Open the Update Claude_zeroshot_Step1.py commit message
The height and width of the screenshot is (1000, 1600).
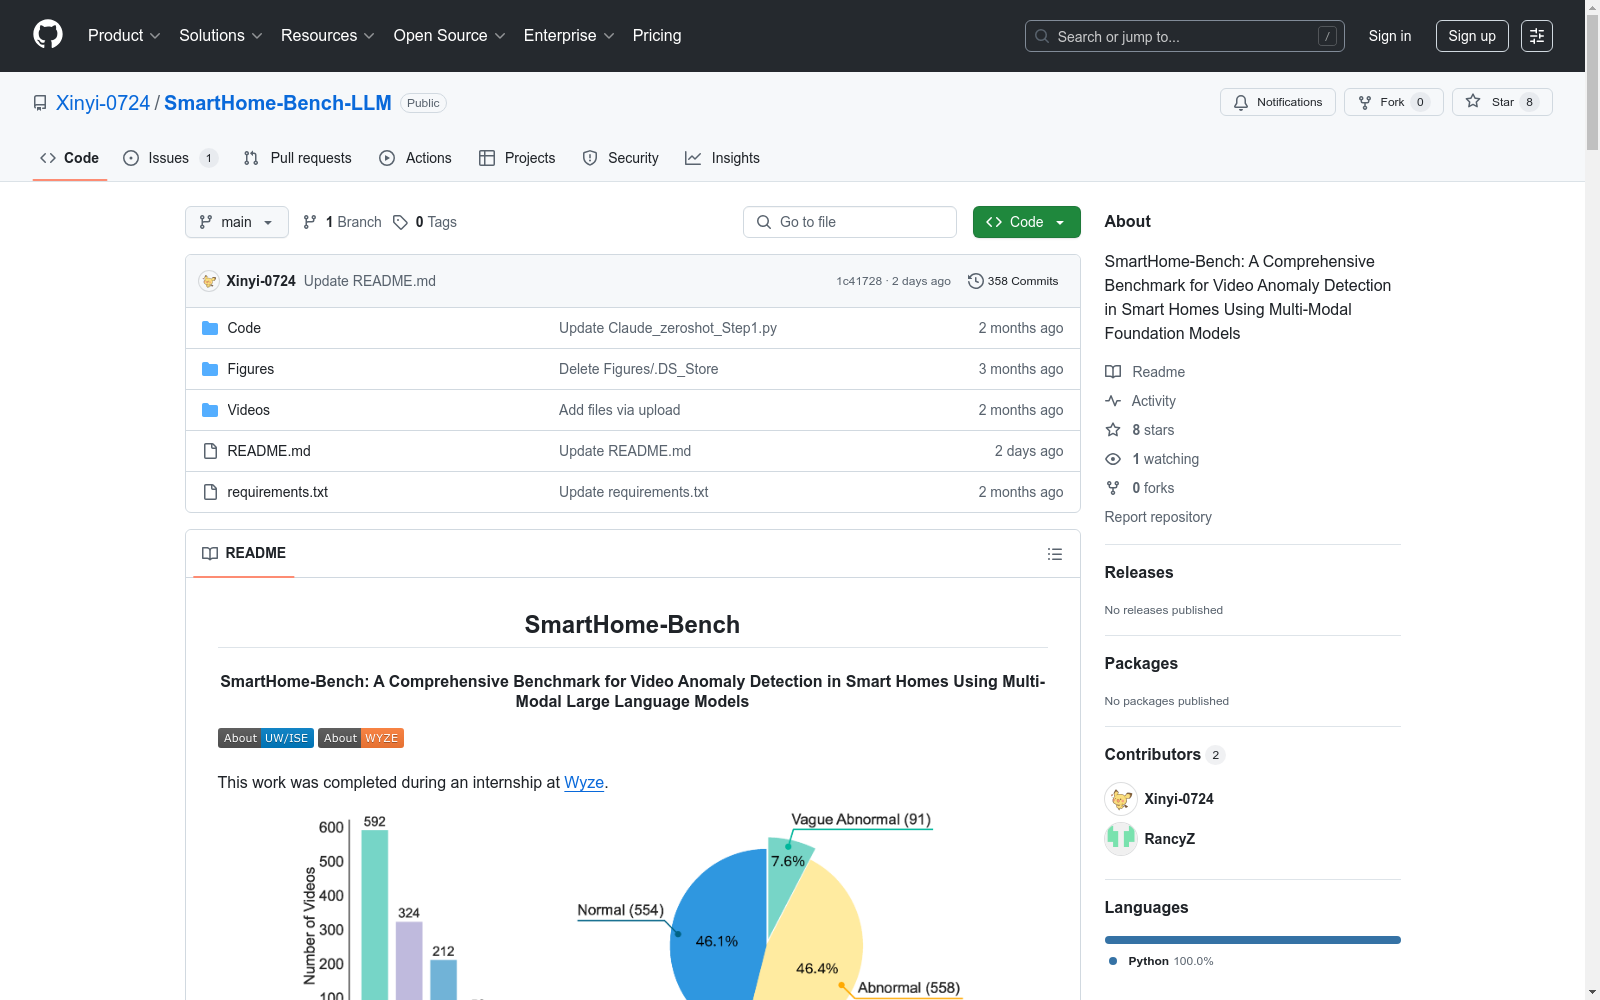coord(668,328)
